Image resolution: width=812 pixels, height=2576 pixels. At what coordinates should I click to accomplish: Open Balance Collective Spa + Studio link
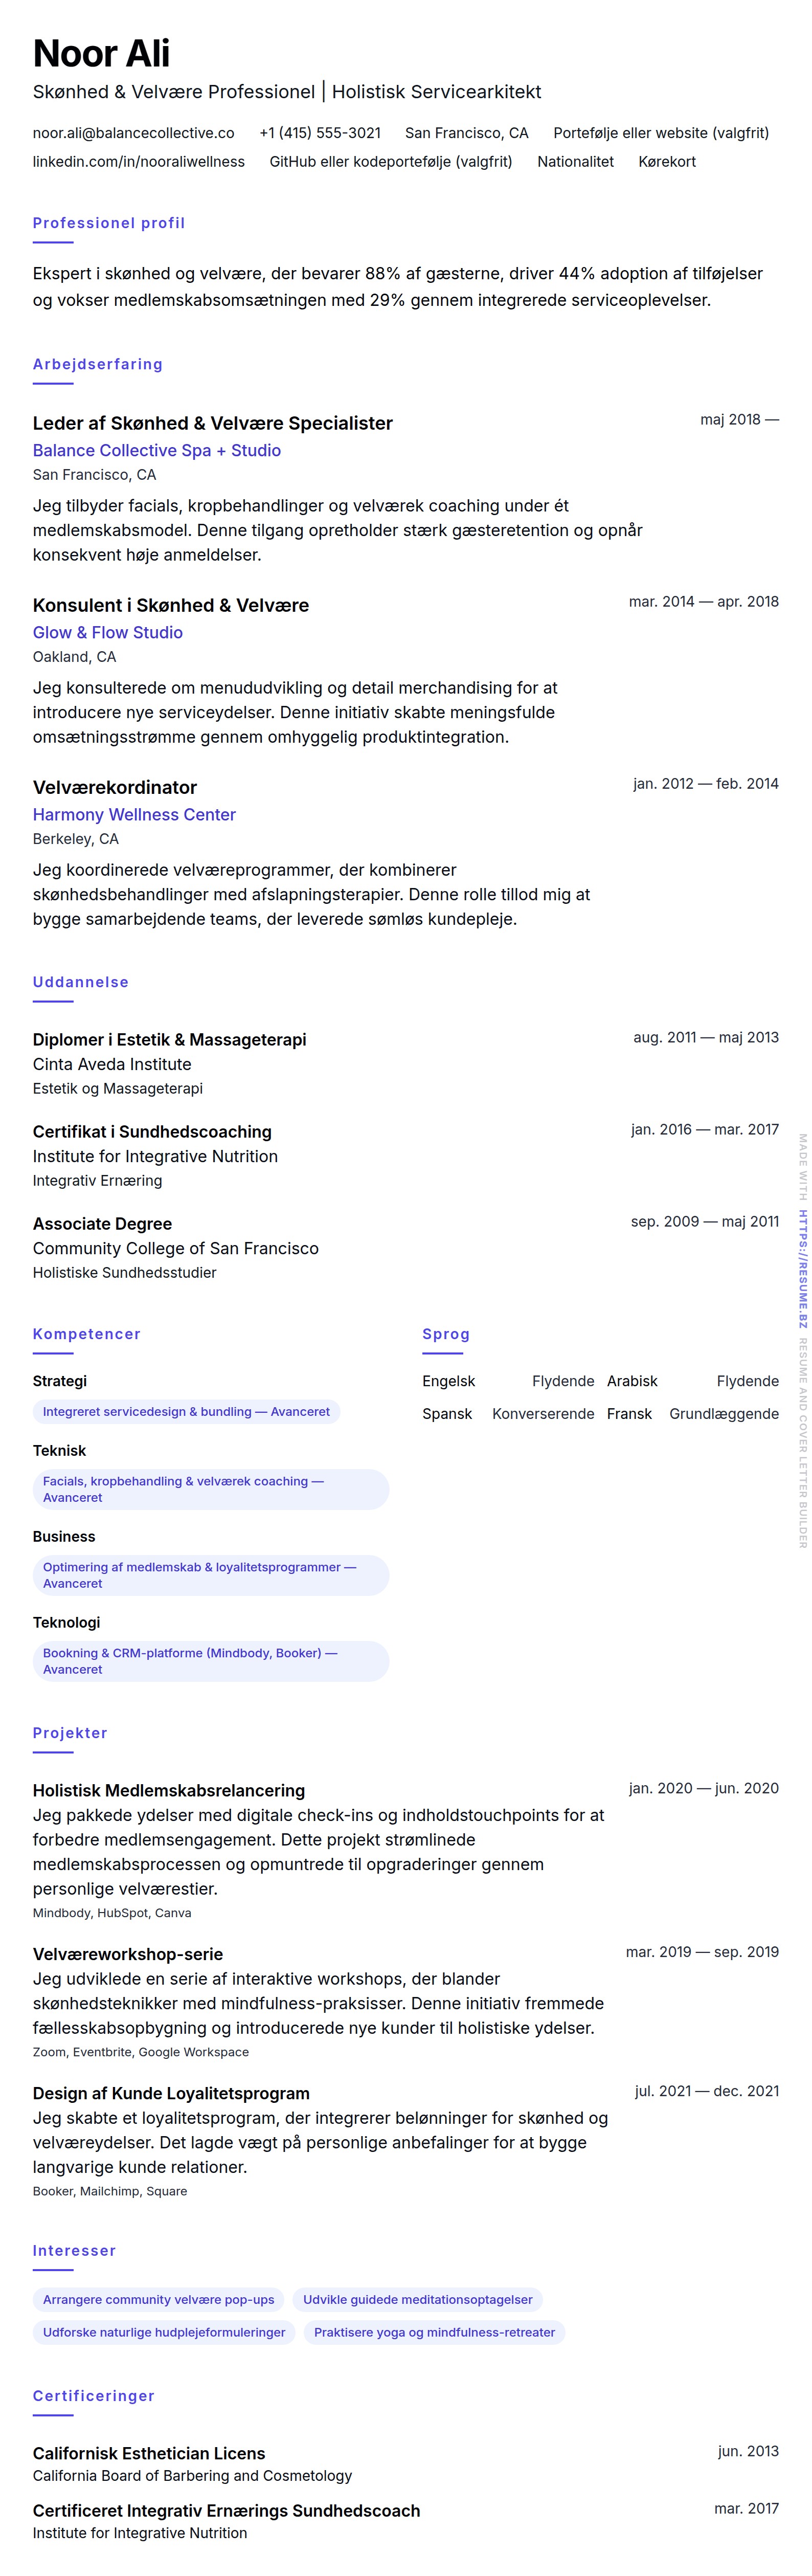click(156, 451)
